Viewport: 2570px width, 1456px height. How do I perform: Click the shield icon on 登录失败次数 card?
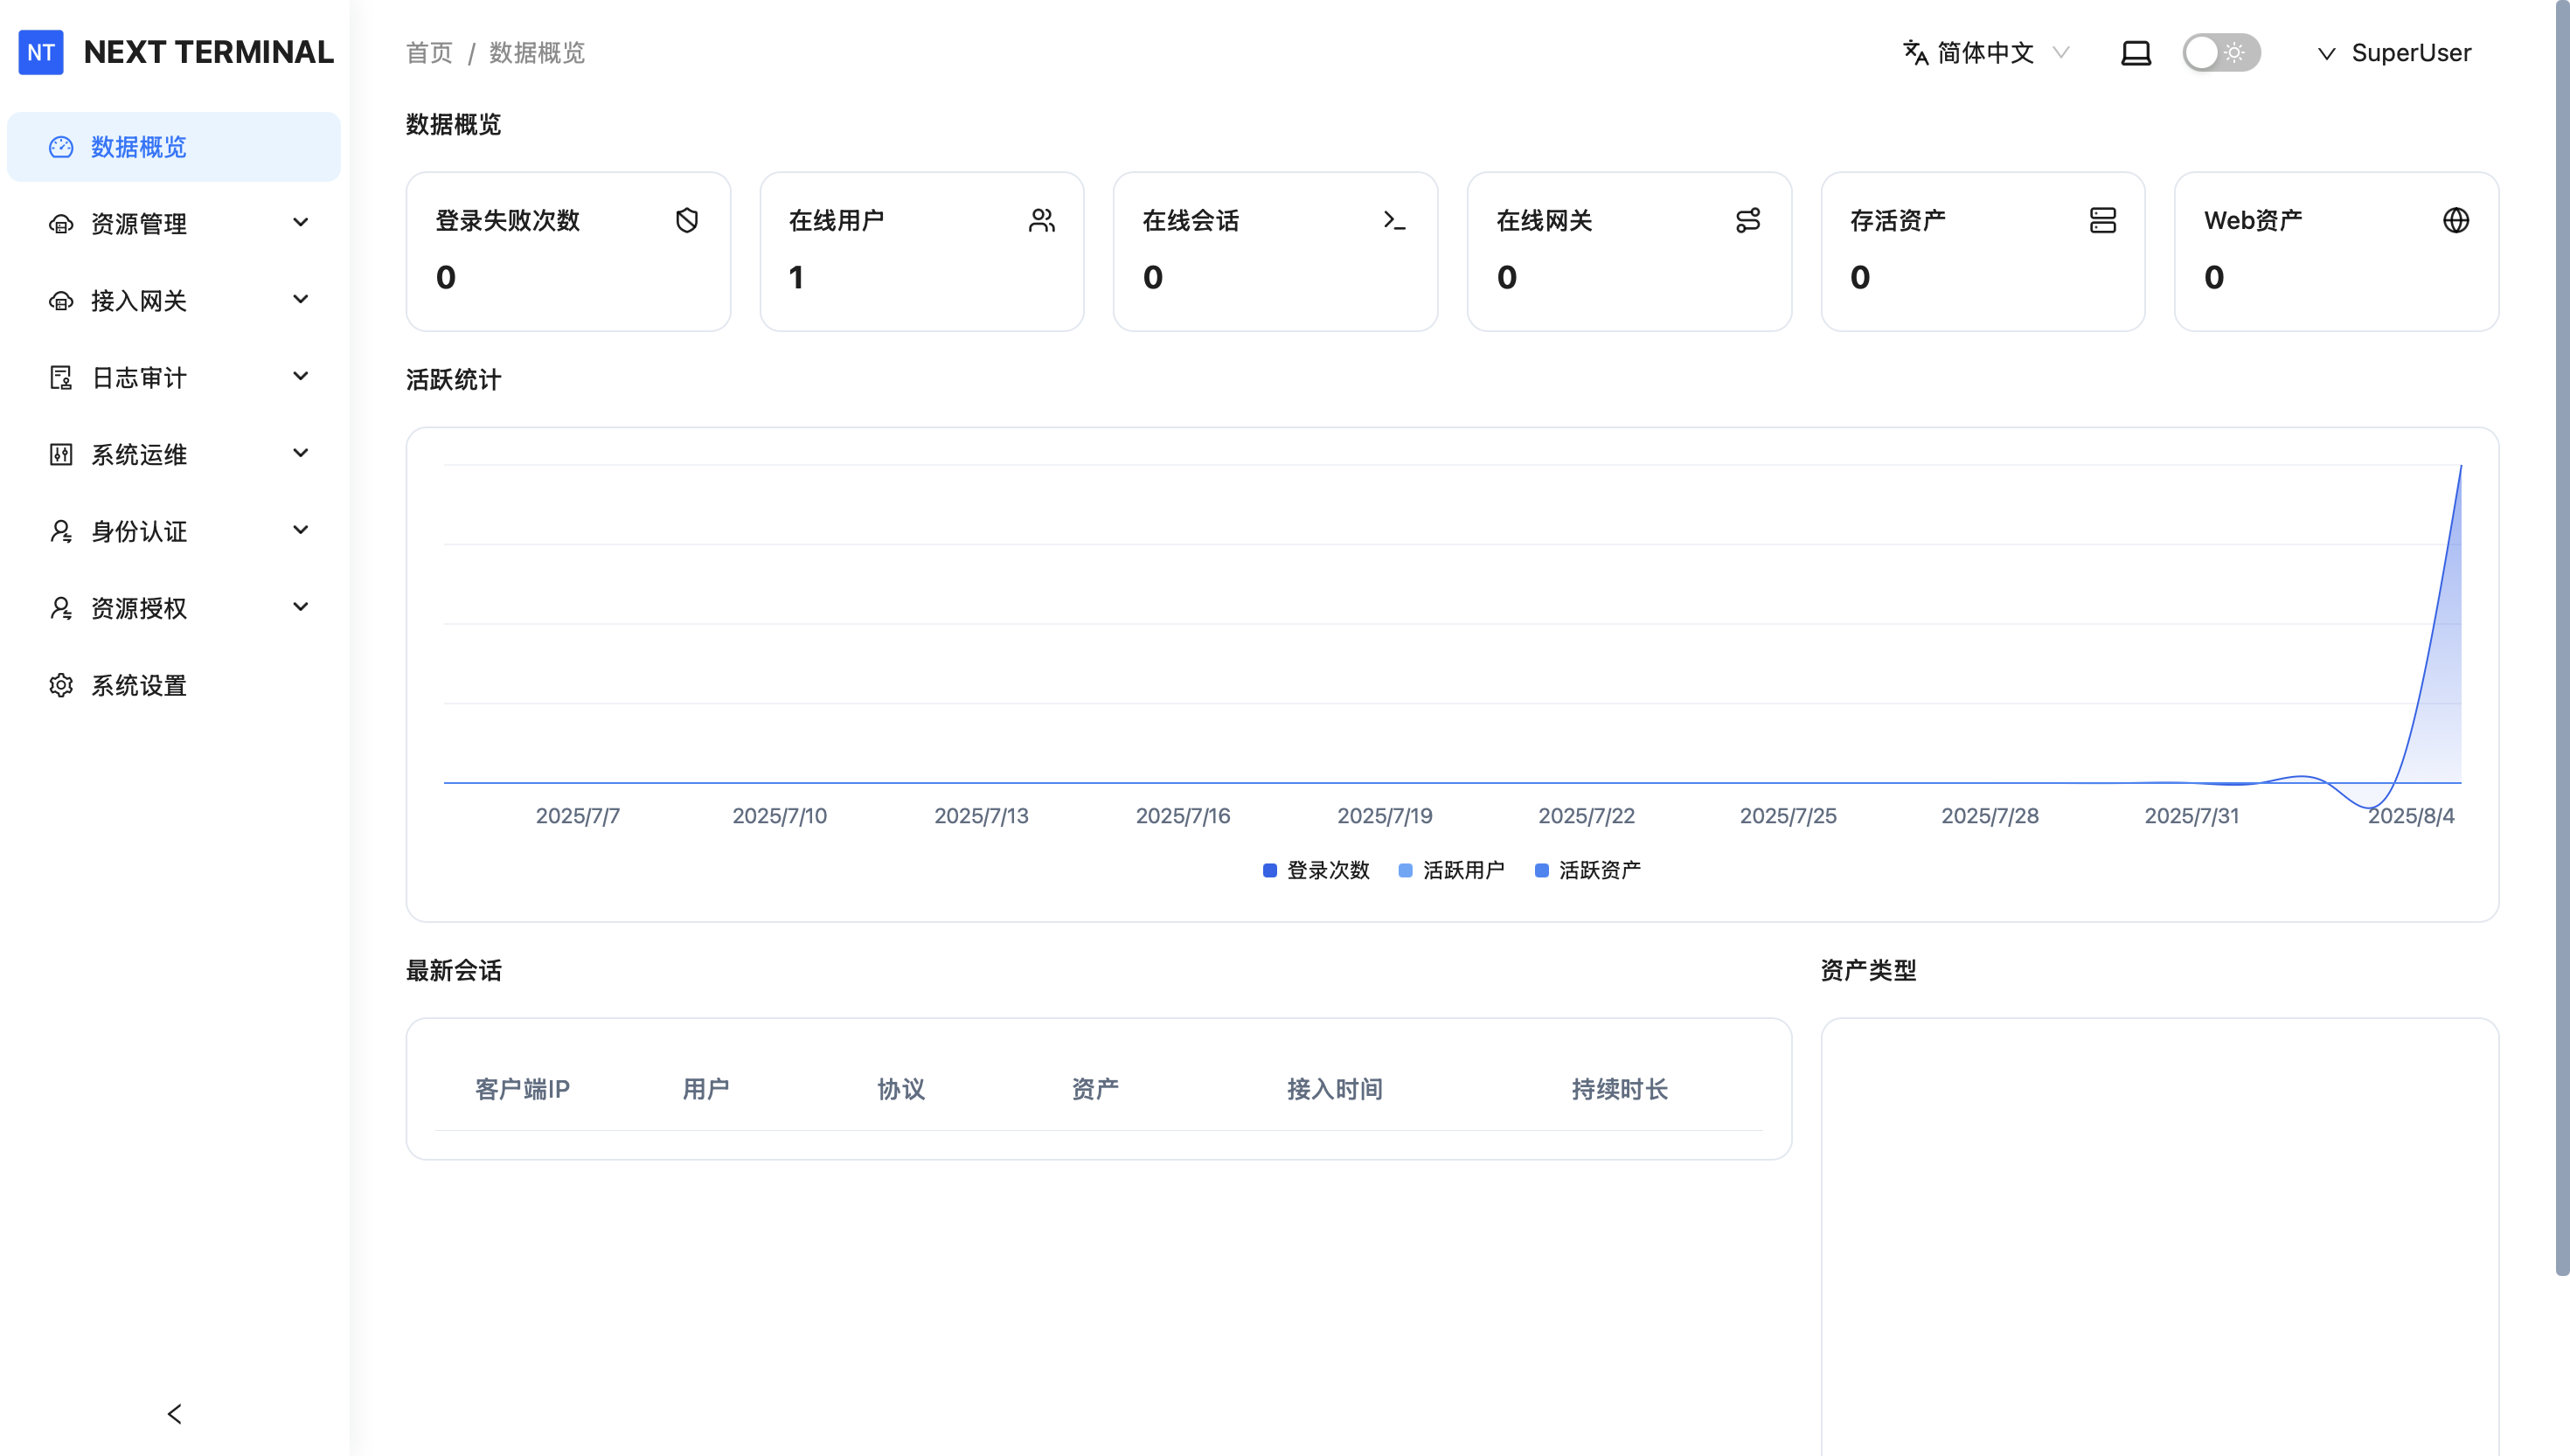point(686,220)
